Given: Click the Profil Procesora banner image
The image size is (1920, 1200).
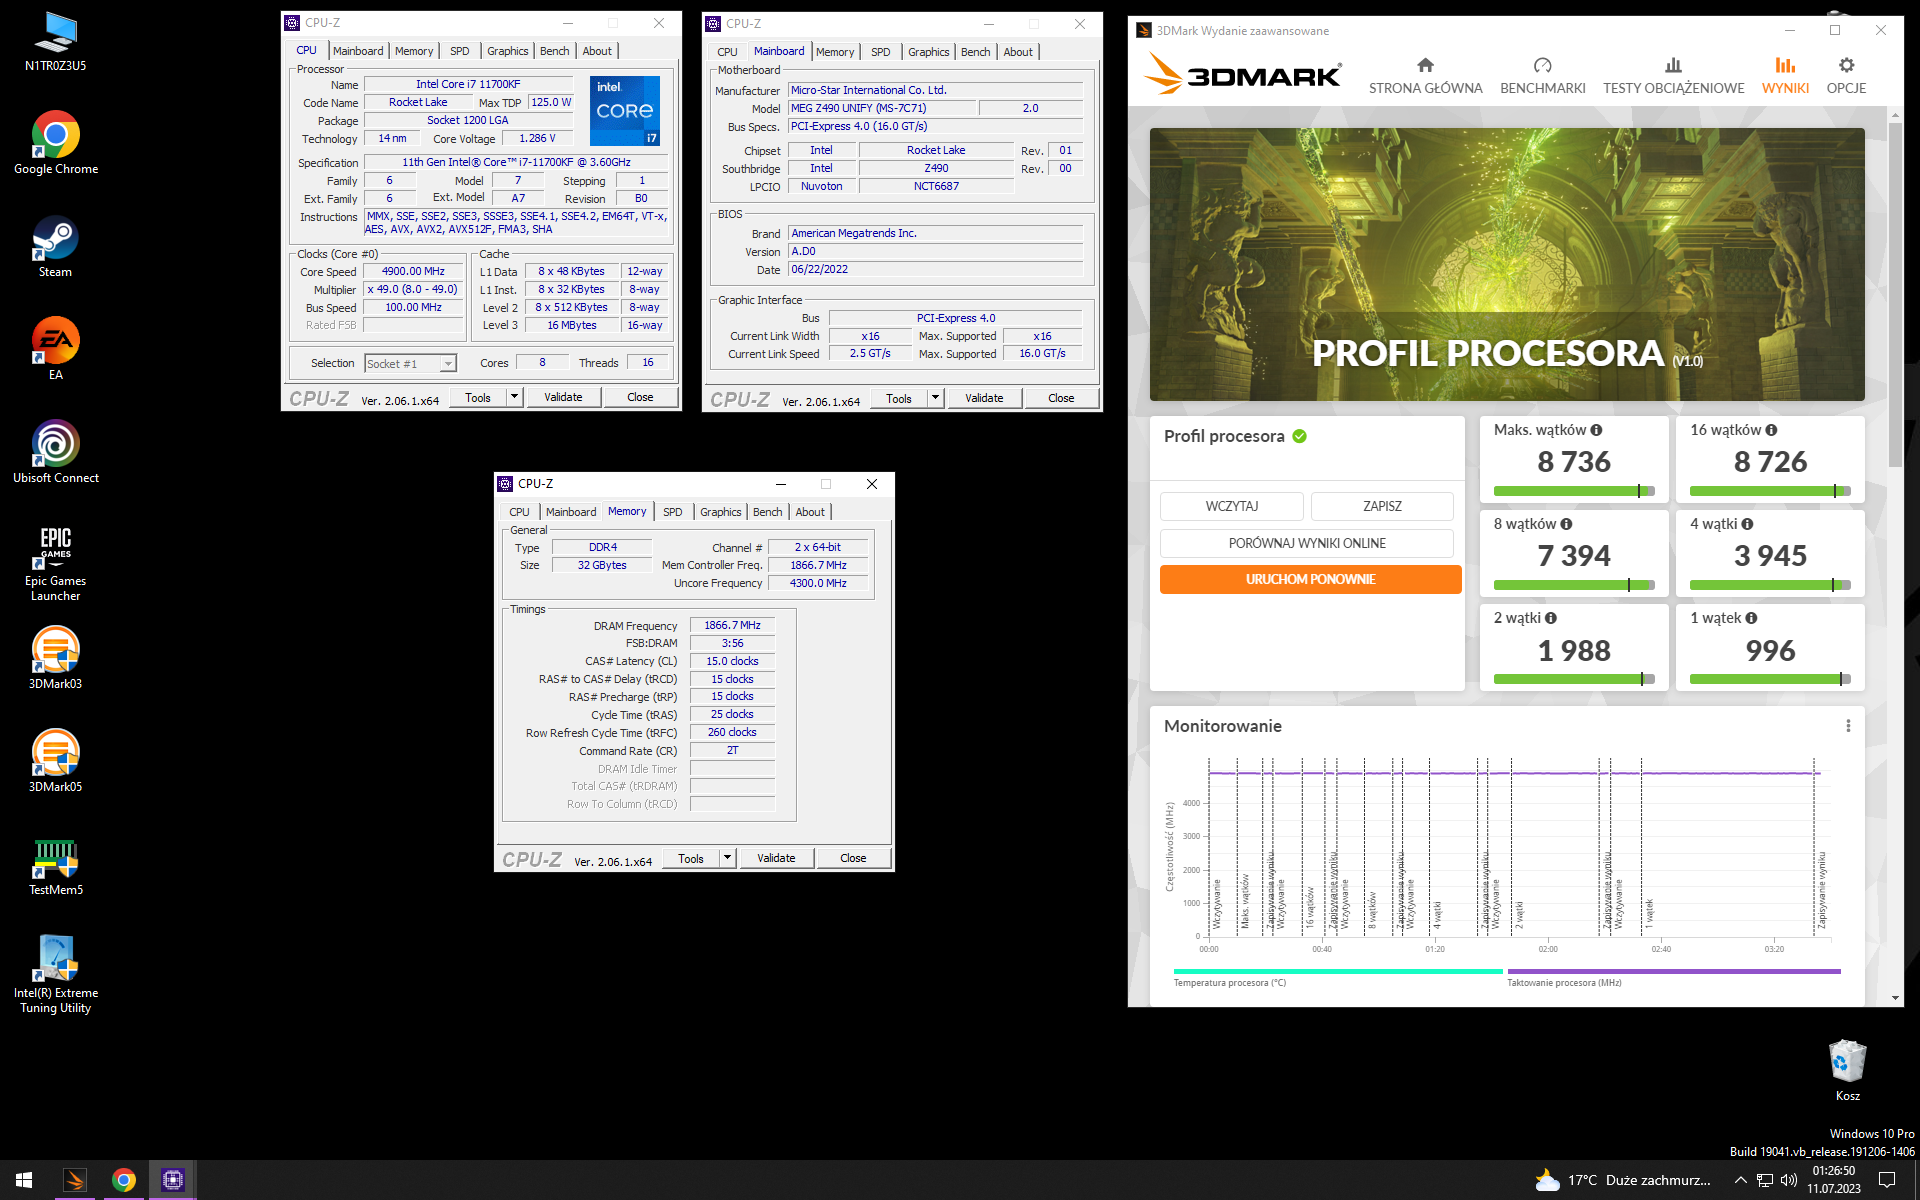Looking at the screenshot, I should click(1507, 264).
